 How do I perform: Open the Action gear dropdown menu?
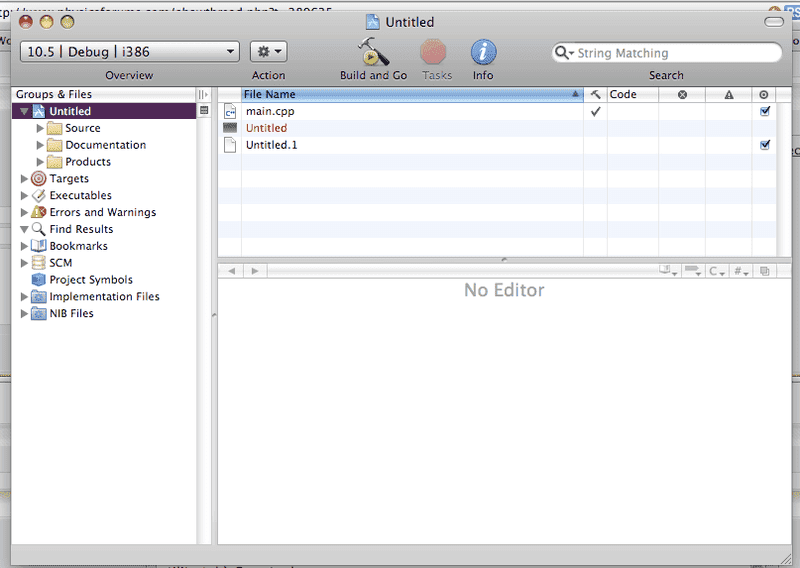tap(268, 52)
